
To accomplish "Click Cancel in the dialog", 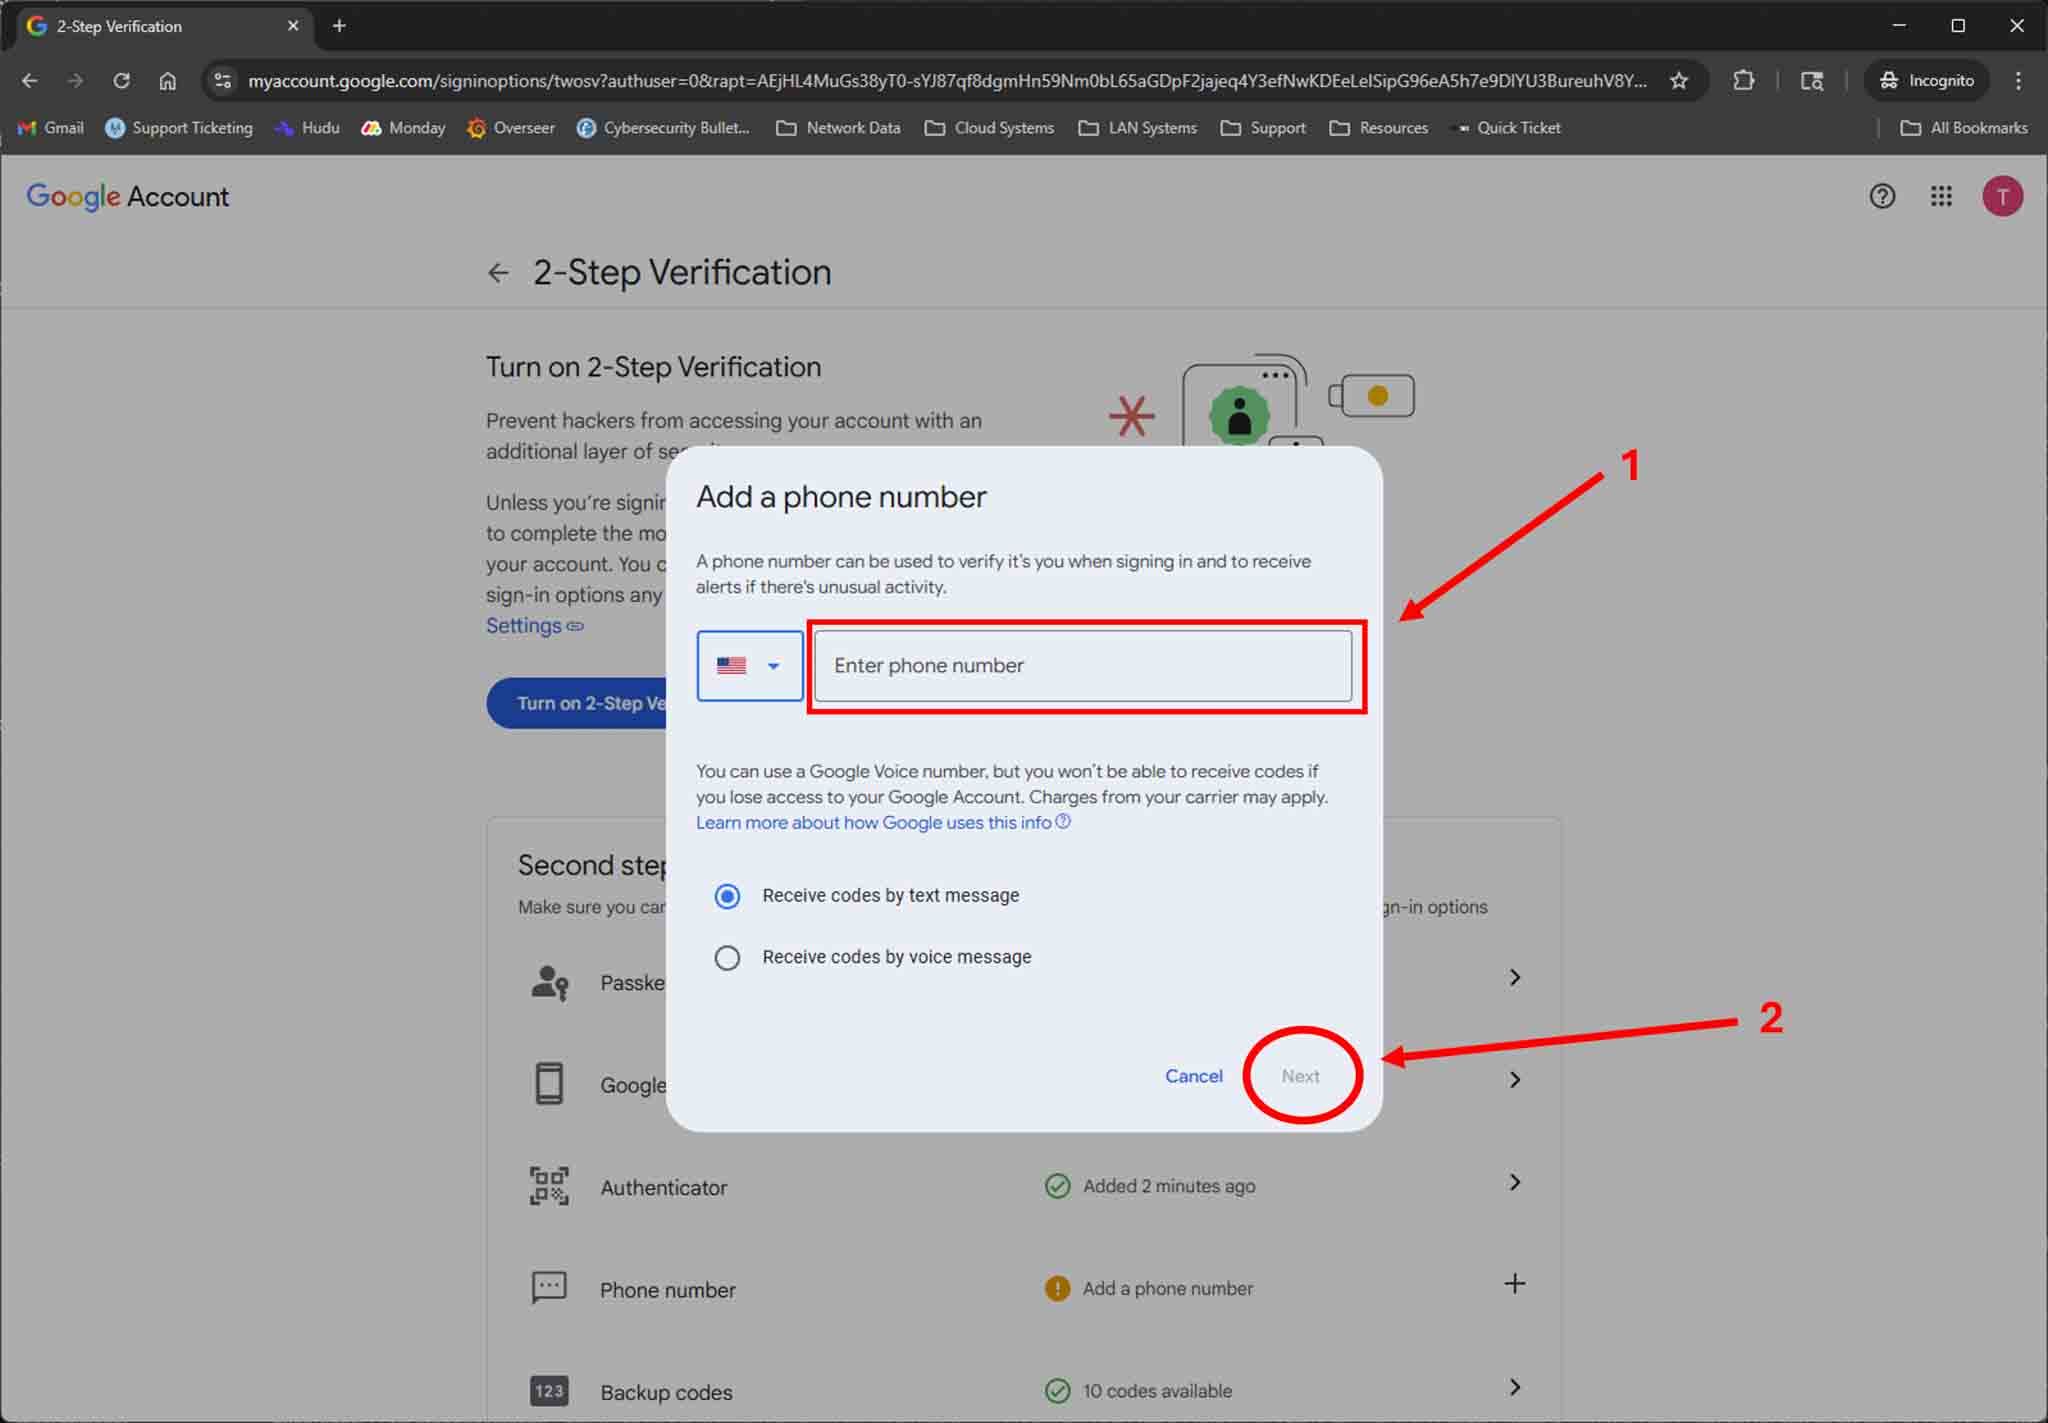I will [x=1193, y=1076].
